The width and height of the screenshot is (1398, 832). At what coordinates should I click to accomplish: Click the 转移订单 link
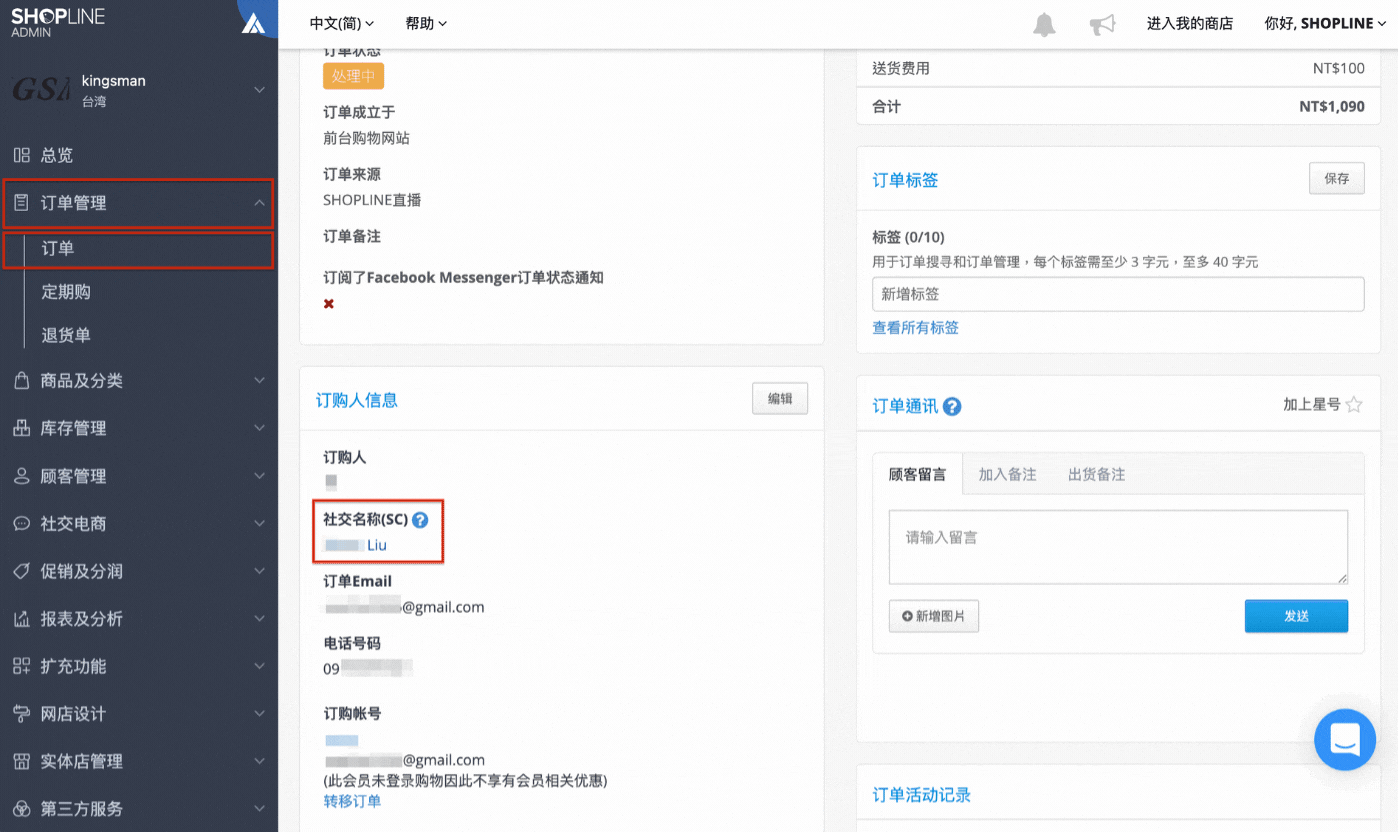click(352, 801)
